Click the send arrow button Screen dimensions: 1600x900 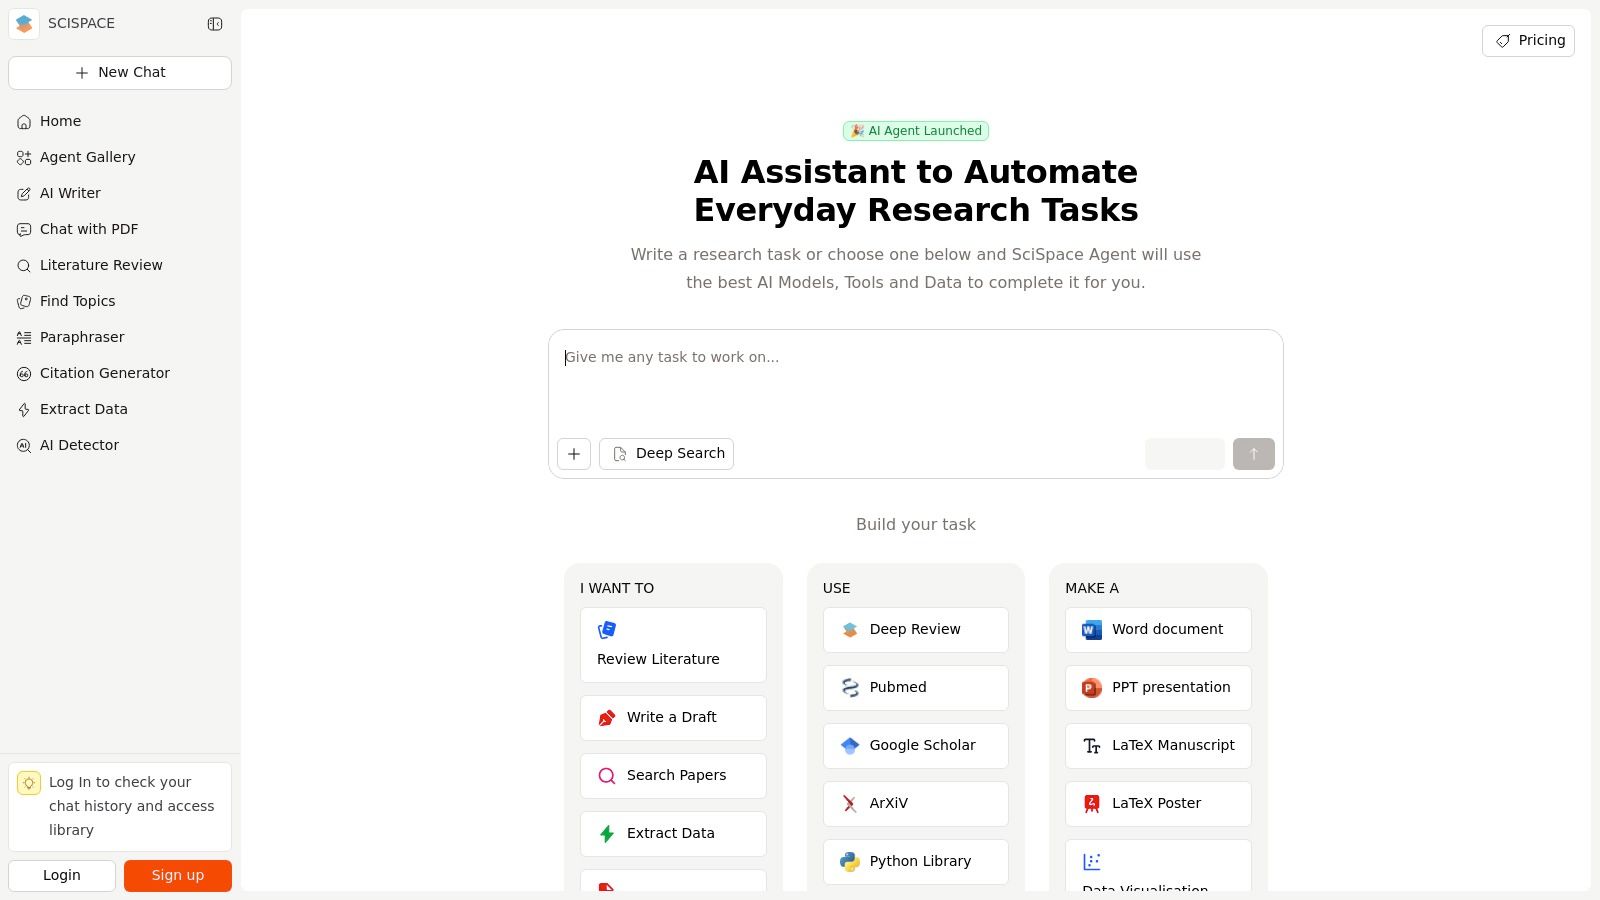(x=1253, y=454)
